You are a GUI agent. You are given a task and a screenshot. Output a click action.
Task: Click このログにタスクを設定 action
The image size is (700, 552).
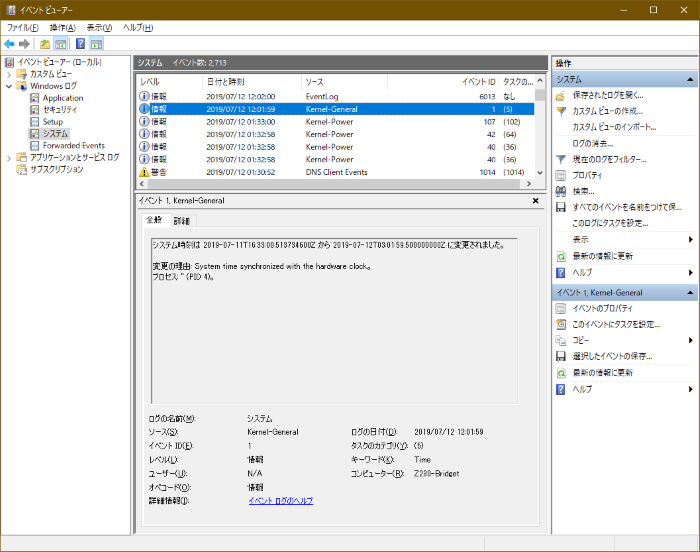click(x=610, y=223)
